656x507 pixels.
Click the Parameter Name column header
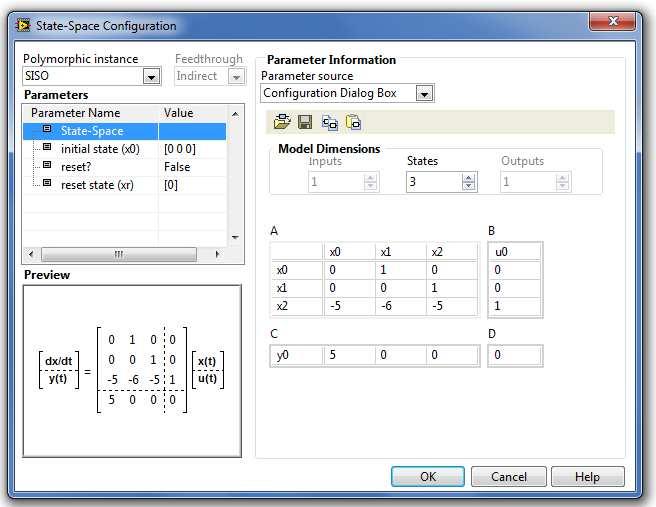(75, 113)
